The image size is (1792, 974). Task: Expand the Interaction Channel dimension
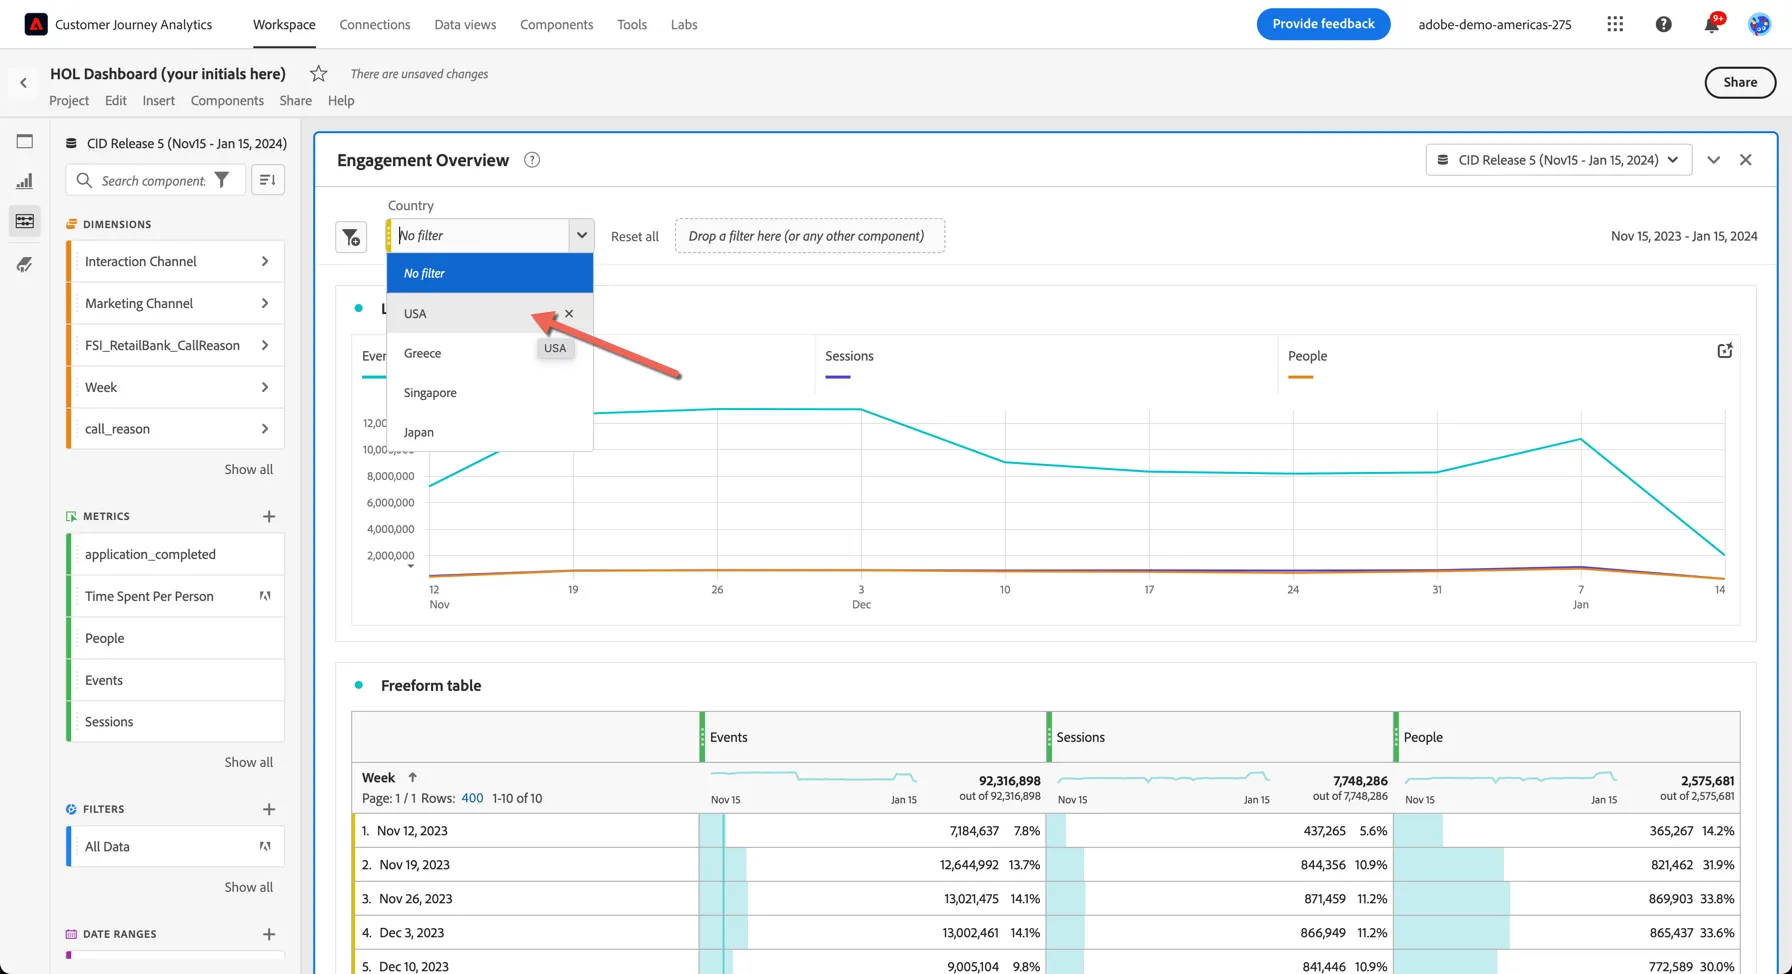(265, 261)
